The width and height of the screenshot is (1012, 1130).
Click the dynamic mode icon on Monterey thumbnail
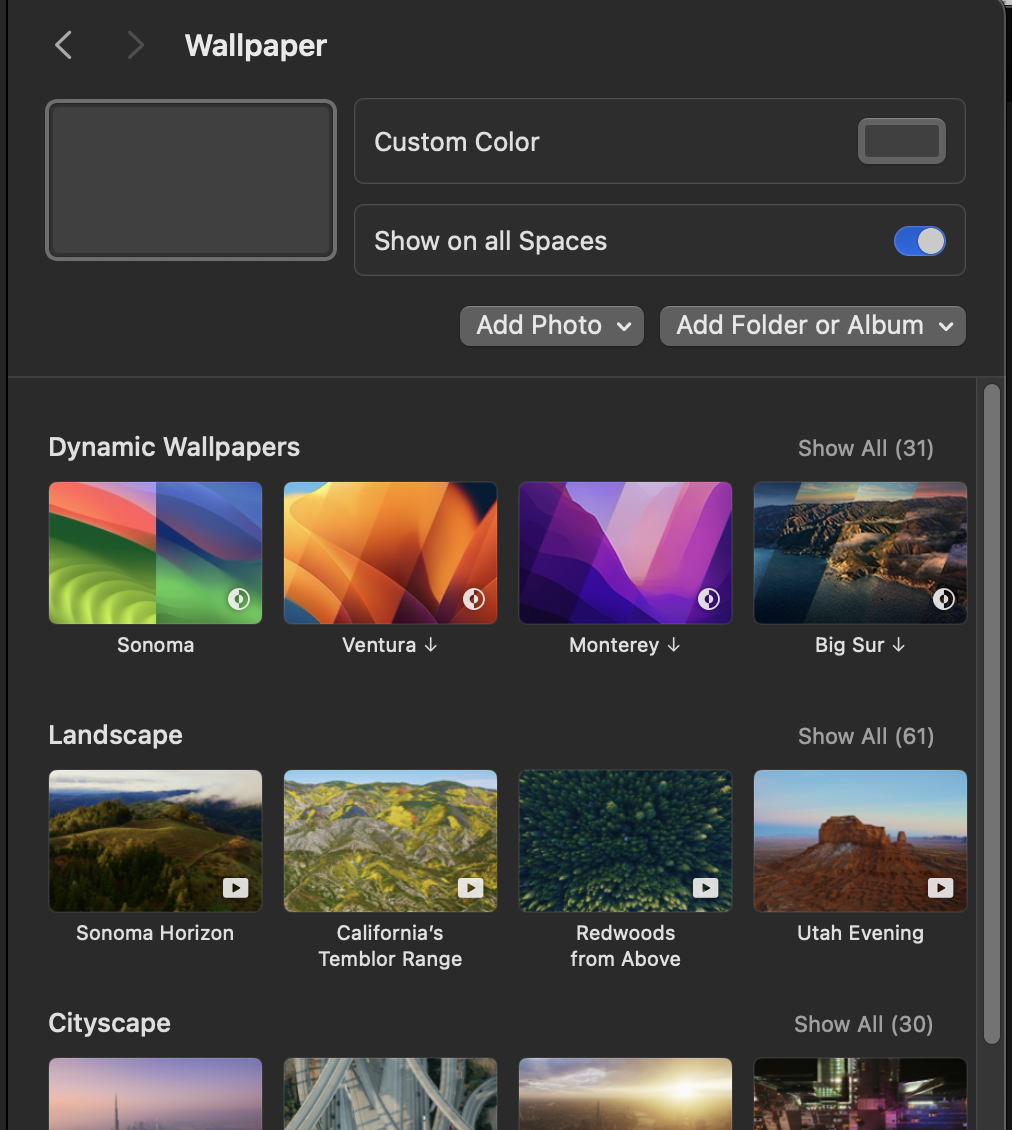tap(709, 599)
